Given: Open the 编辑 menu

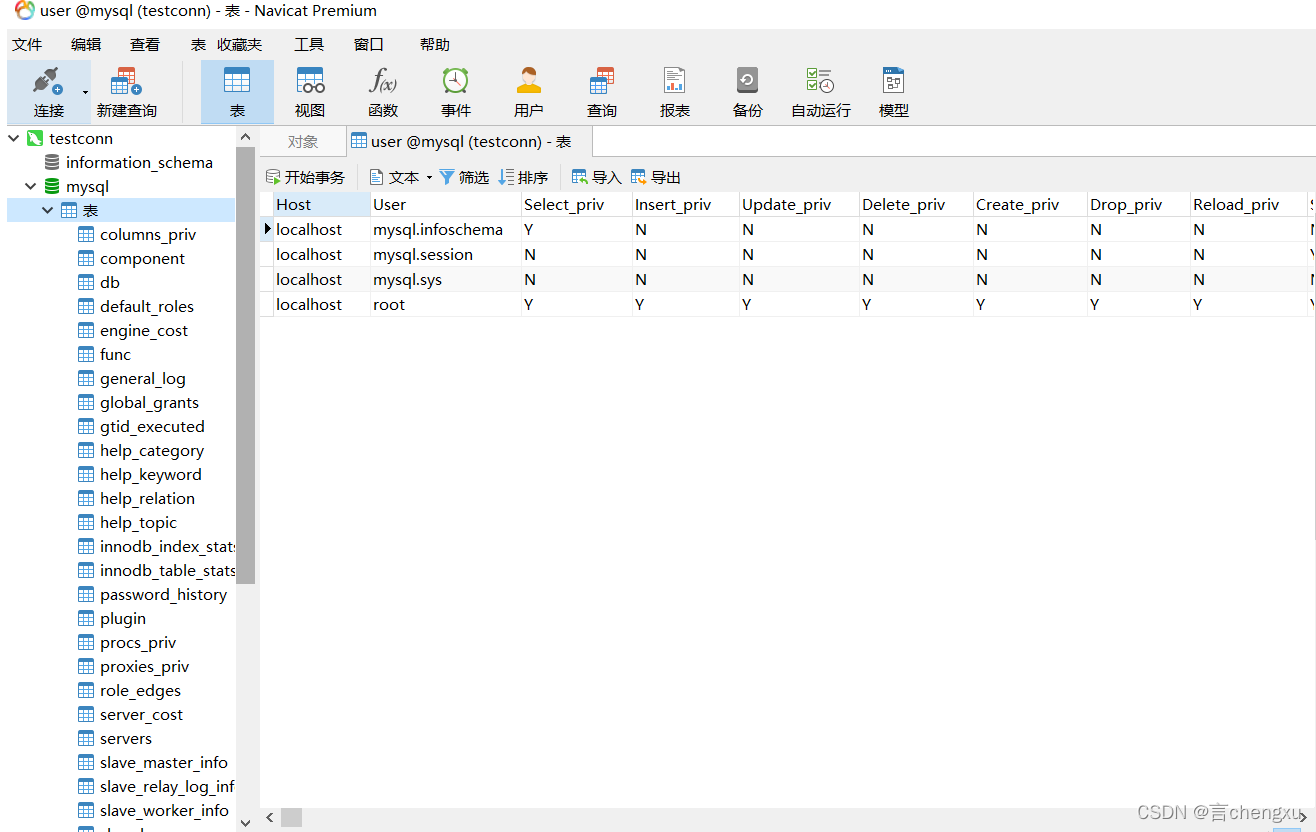Looking at the screenshot, I should (x=86, y=44).
